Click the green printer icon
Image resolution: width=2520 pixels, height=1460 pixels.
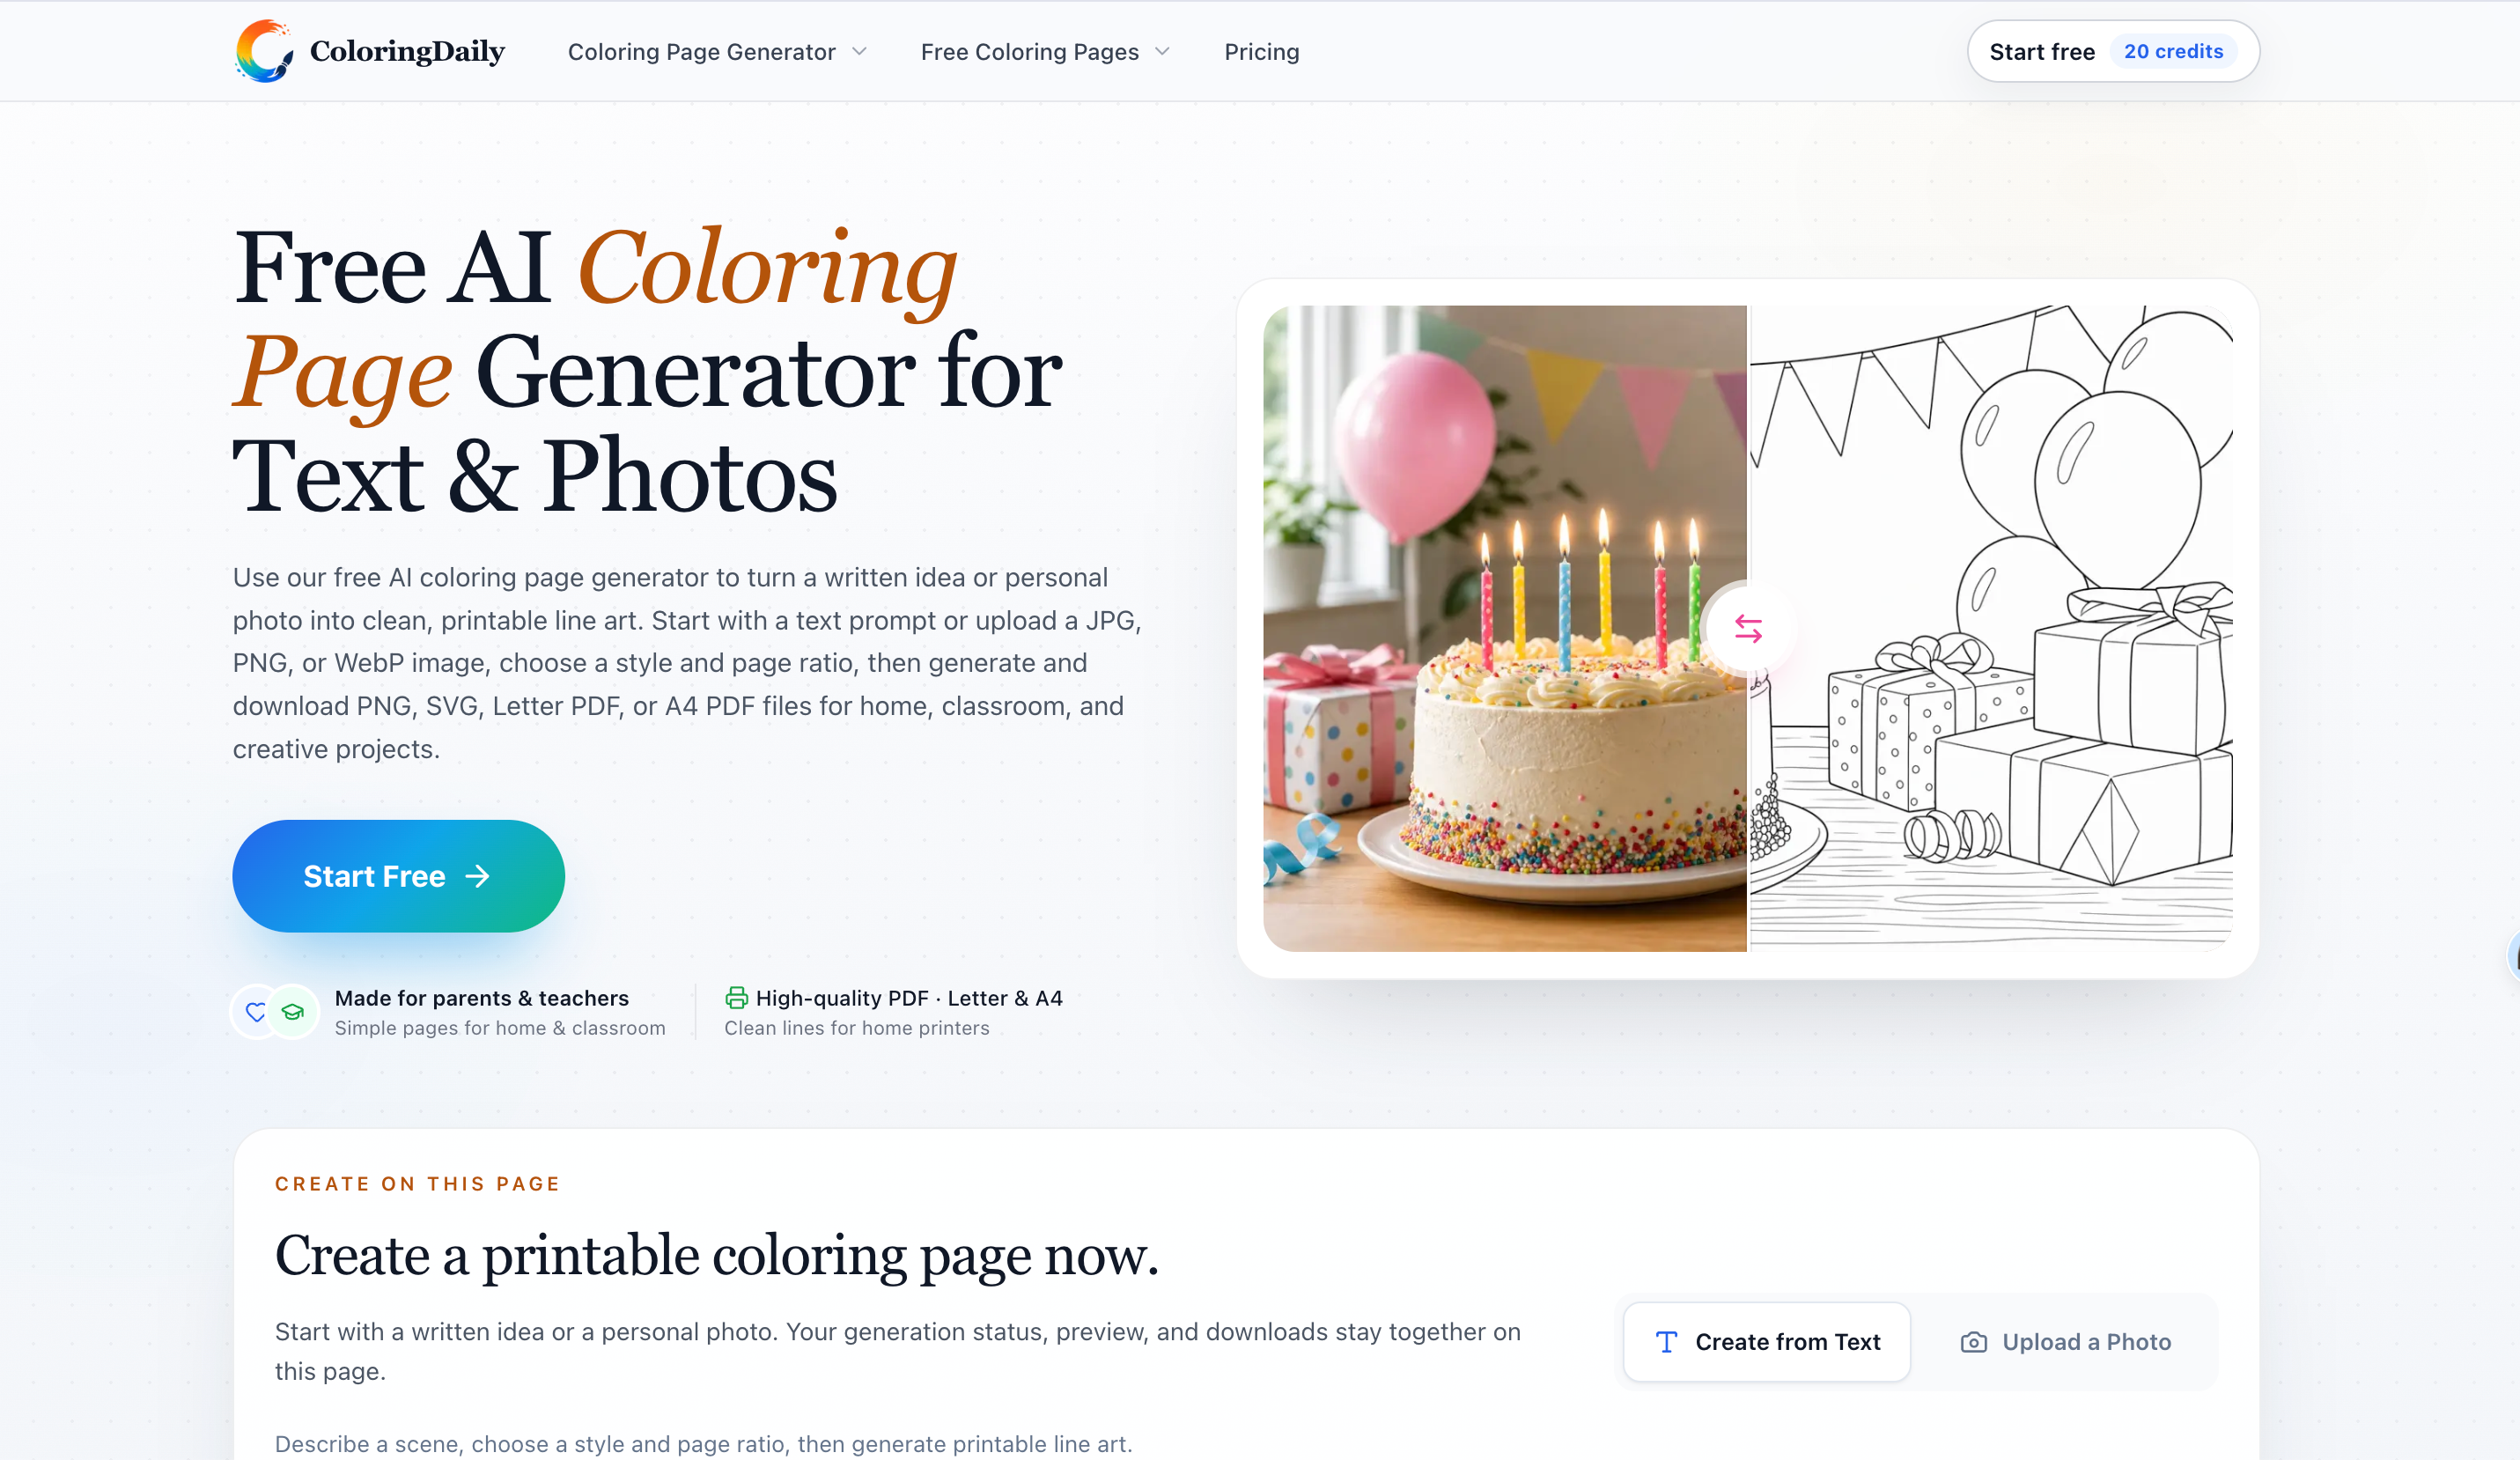tap(736, 997)
